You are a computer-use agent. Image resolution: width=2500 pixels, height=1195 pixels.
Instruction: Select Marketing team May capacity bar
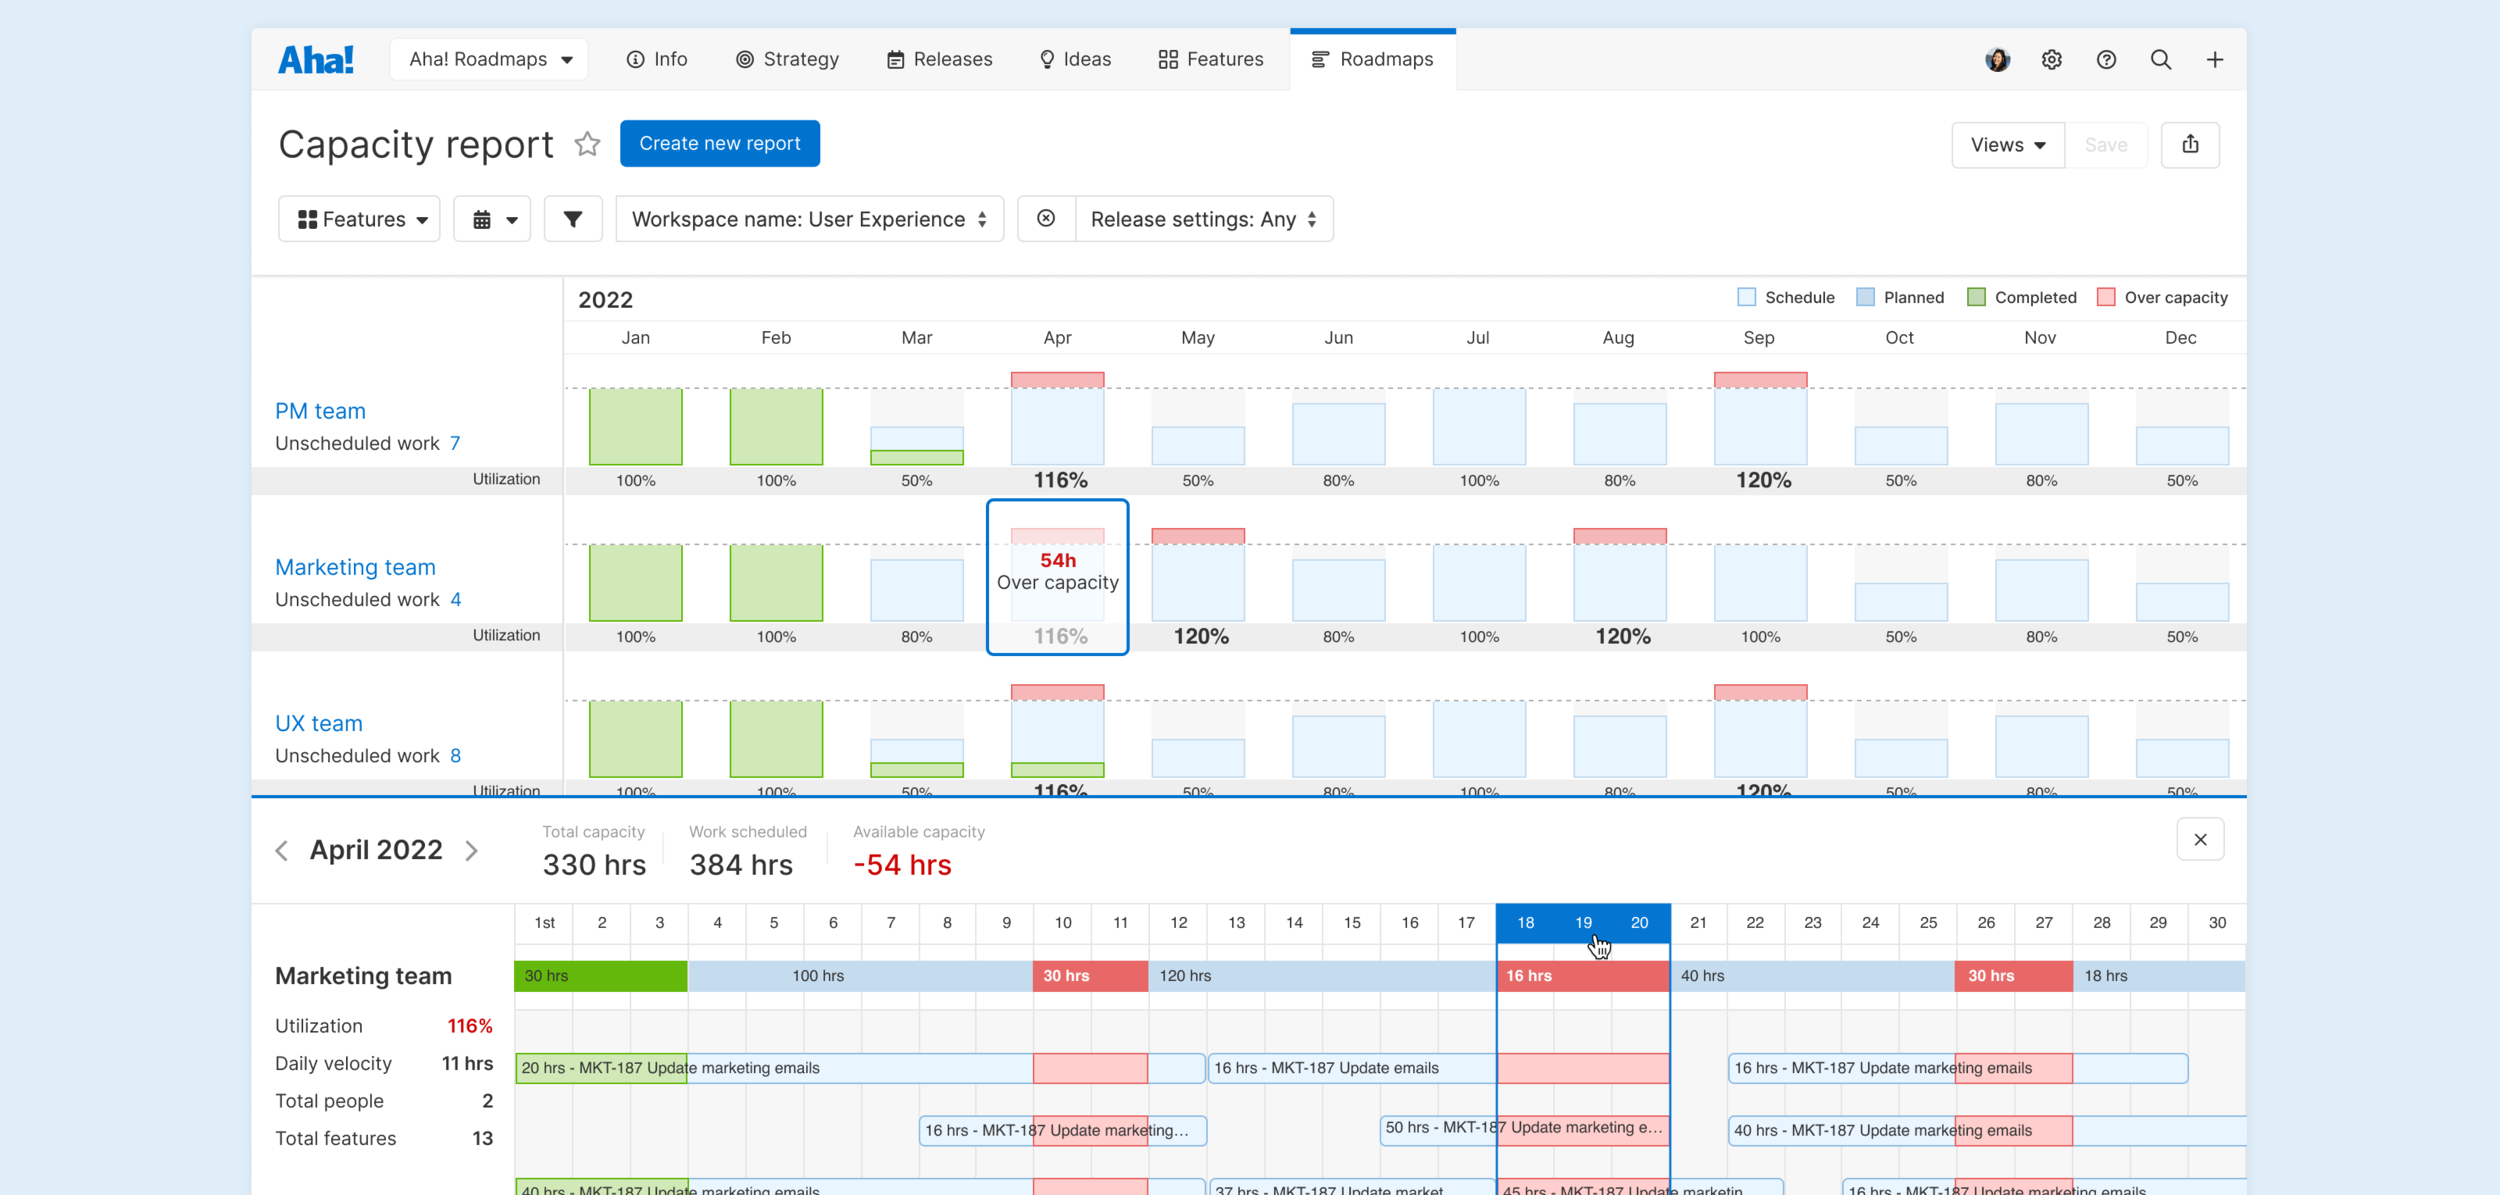(x=1198, y=575)
